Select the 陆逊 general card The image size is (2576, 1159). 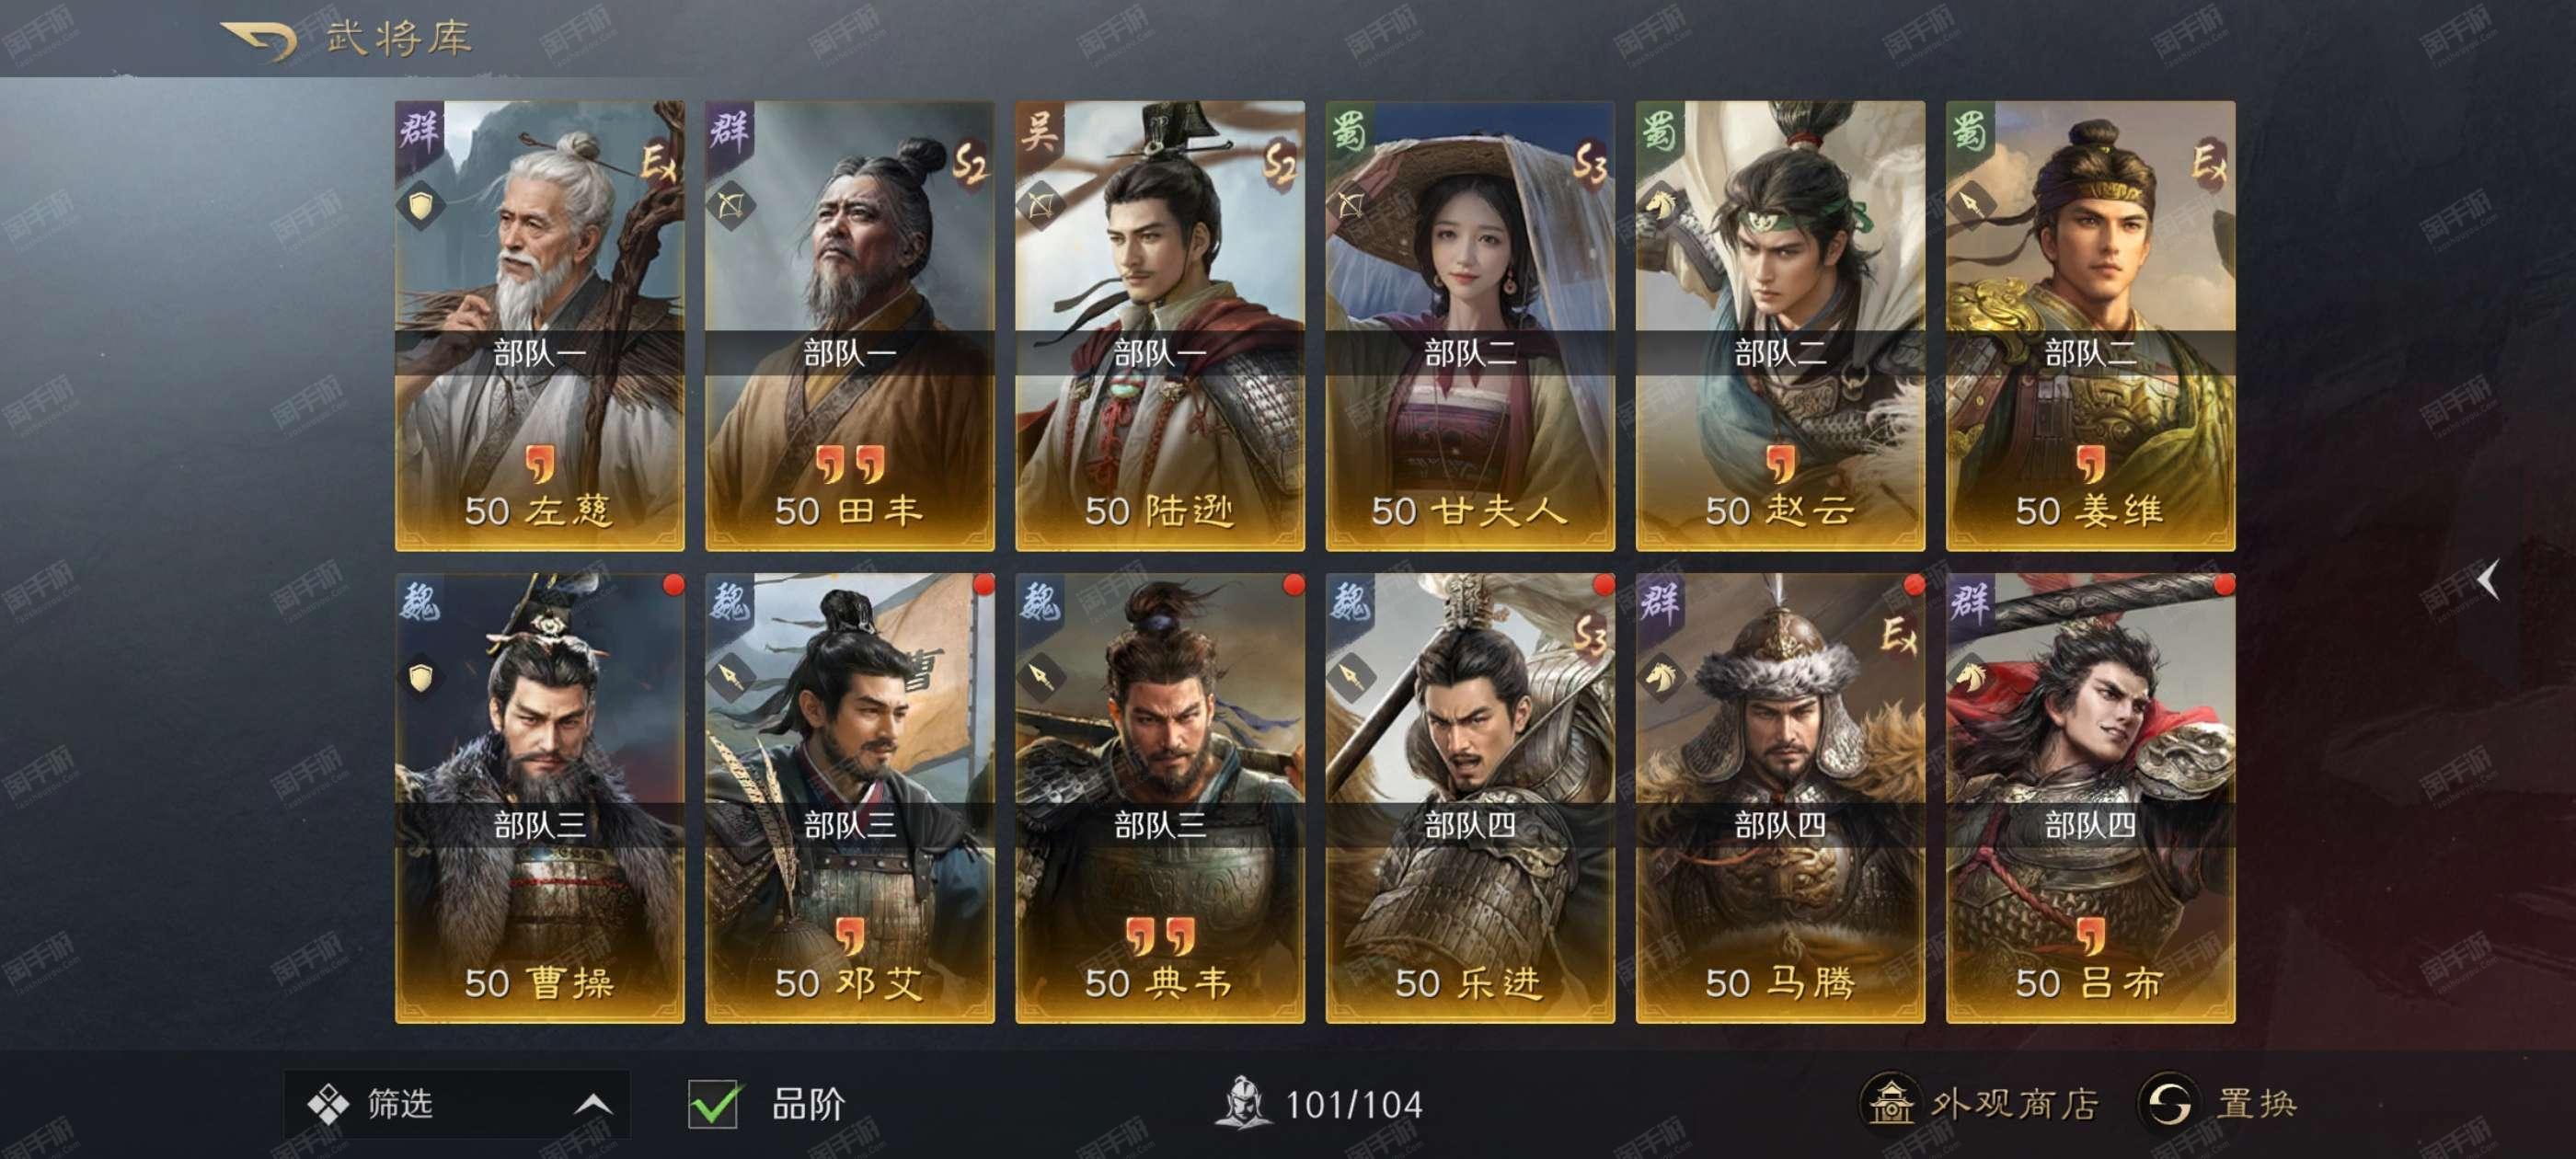[x=1160, y=326]
